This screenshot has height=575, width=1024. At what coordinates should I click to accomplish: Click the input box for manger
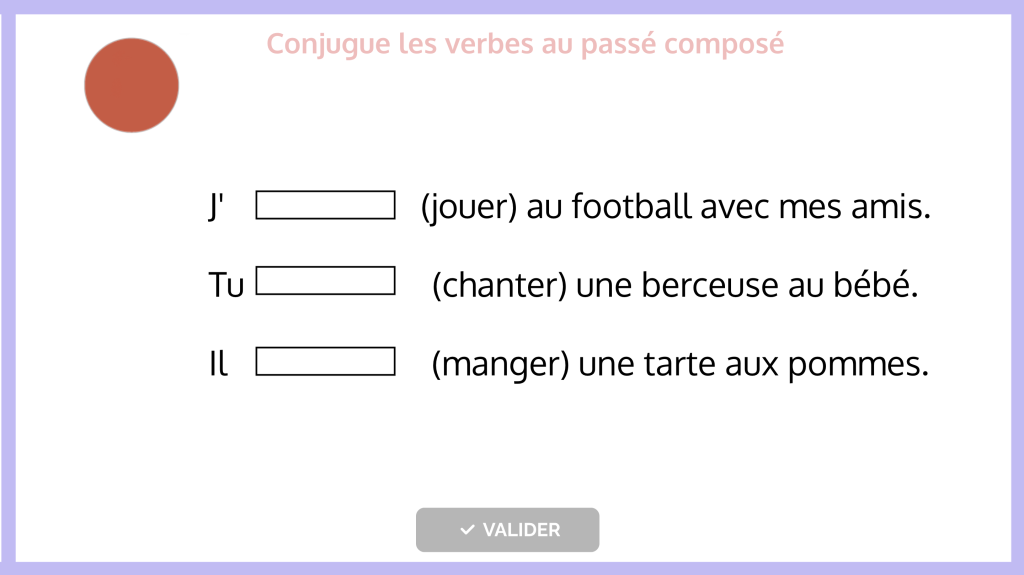(x=325, y=361)
